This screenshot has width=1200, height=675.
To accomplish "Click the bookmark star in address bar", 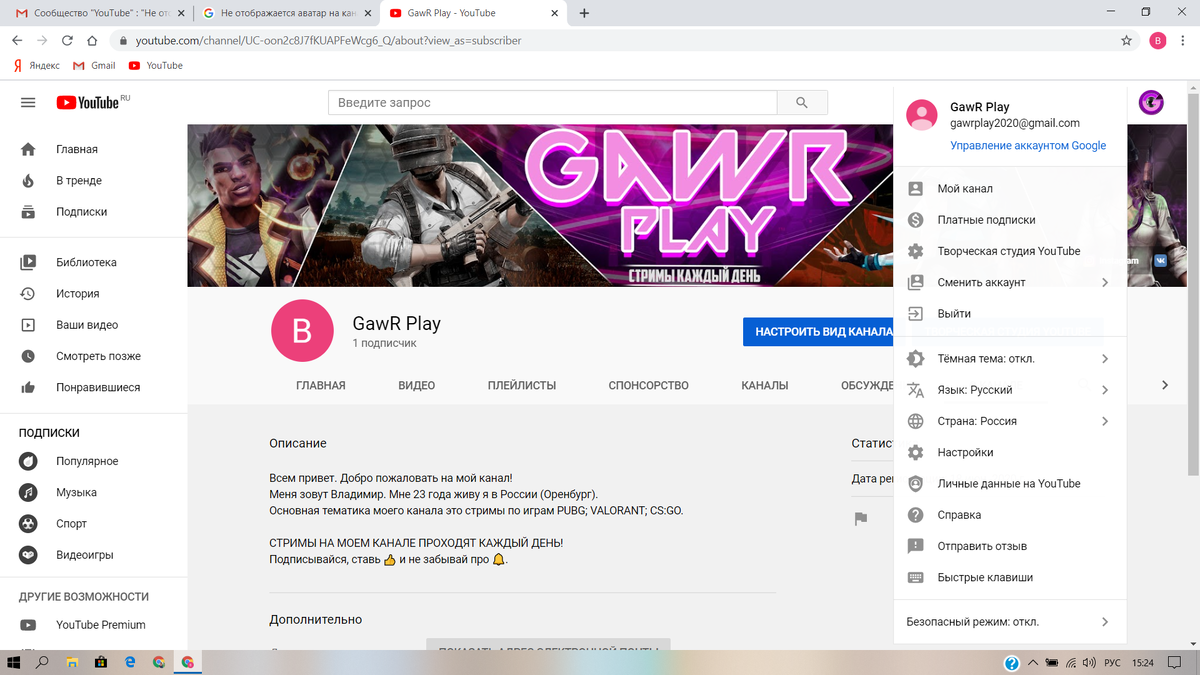I will [x=1127, y=41].
